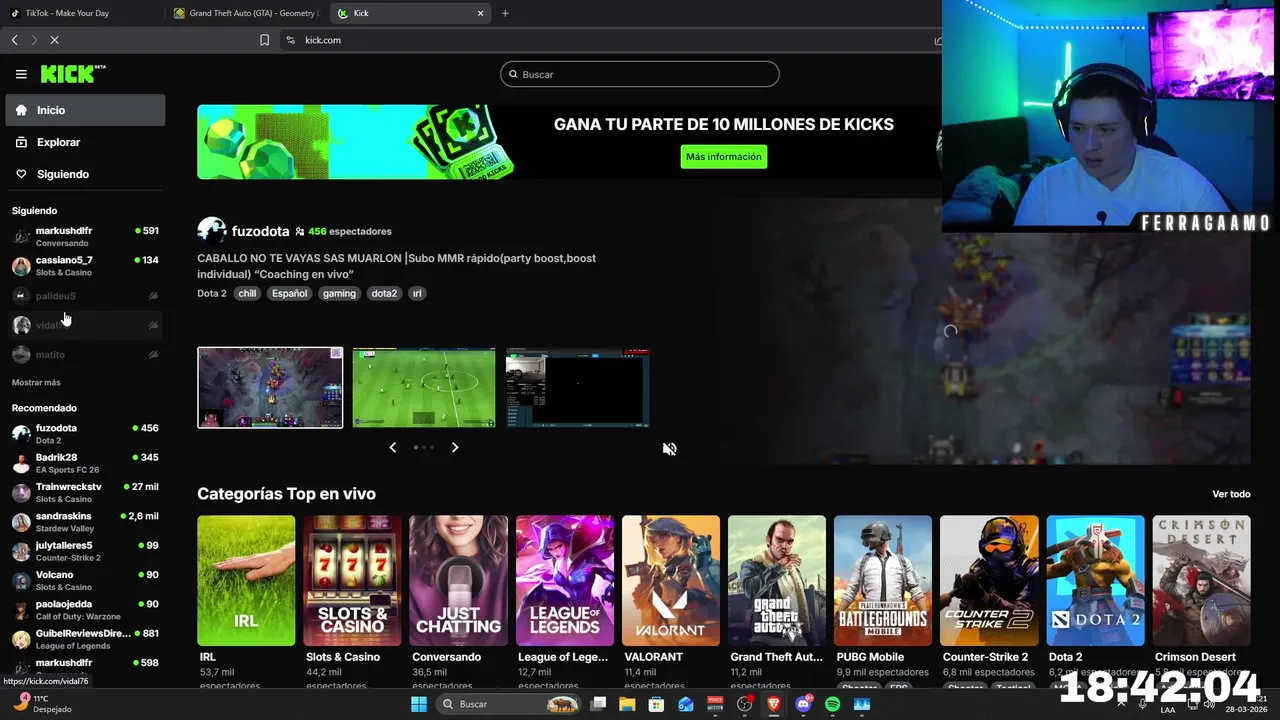Viewport: 1280px width, 720px height.
Task: Close the Kick browser tab
Action: click(480, 13)
